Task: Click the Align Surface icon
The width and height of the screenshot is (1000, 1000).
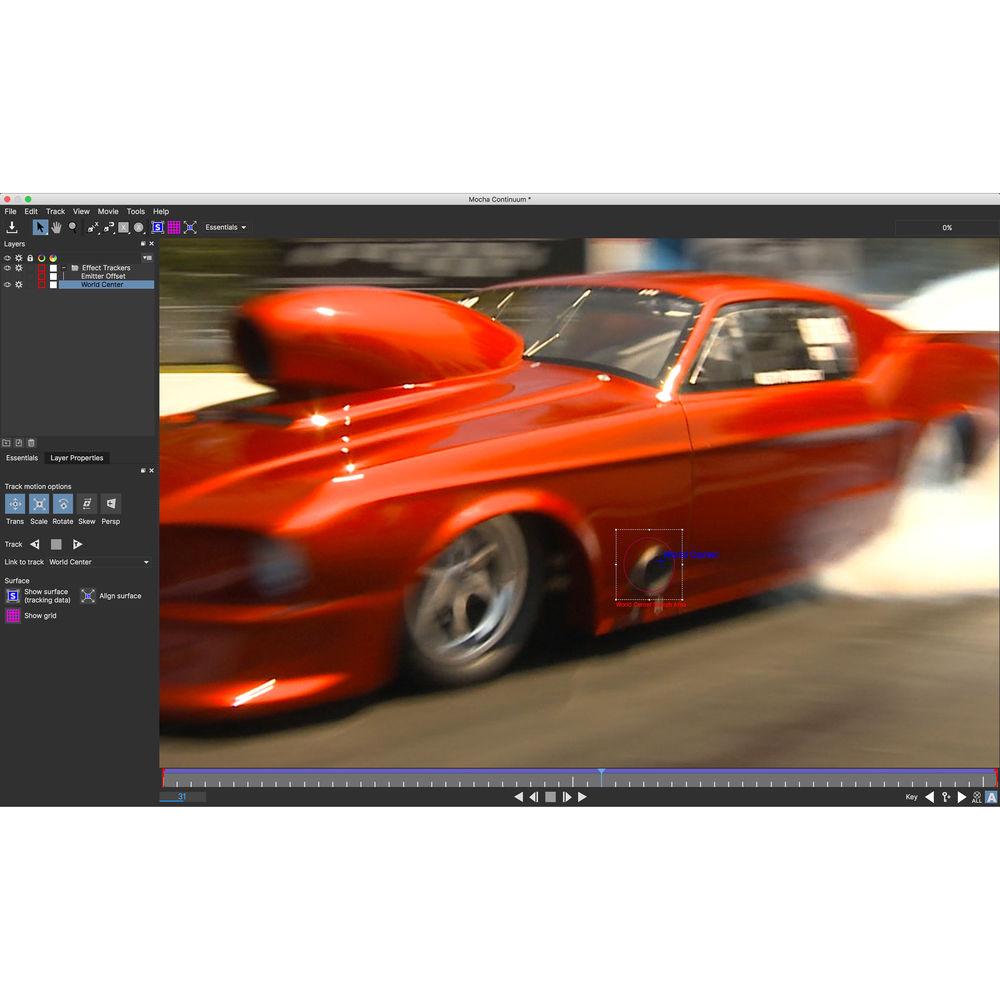Action: coord(88,595)
